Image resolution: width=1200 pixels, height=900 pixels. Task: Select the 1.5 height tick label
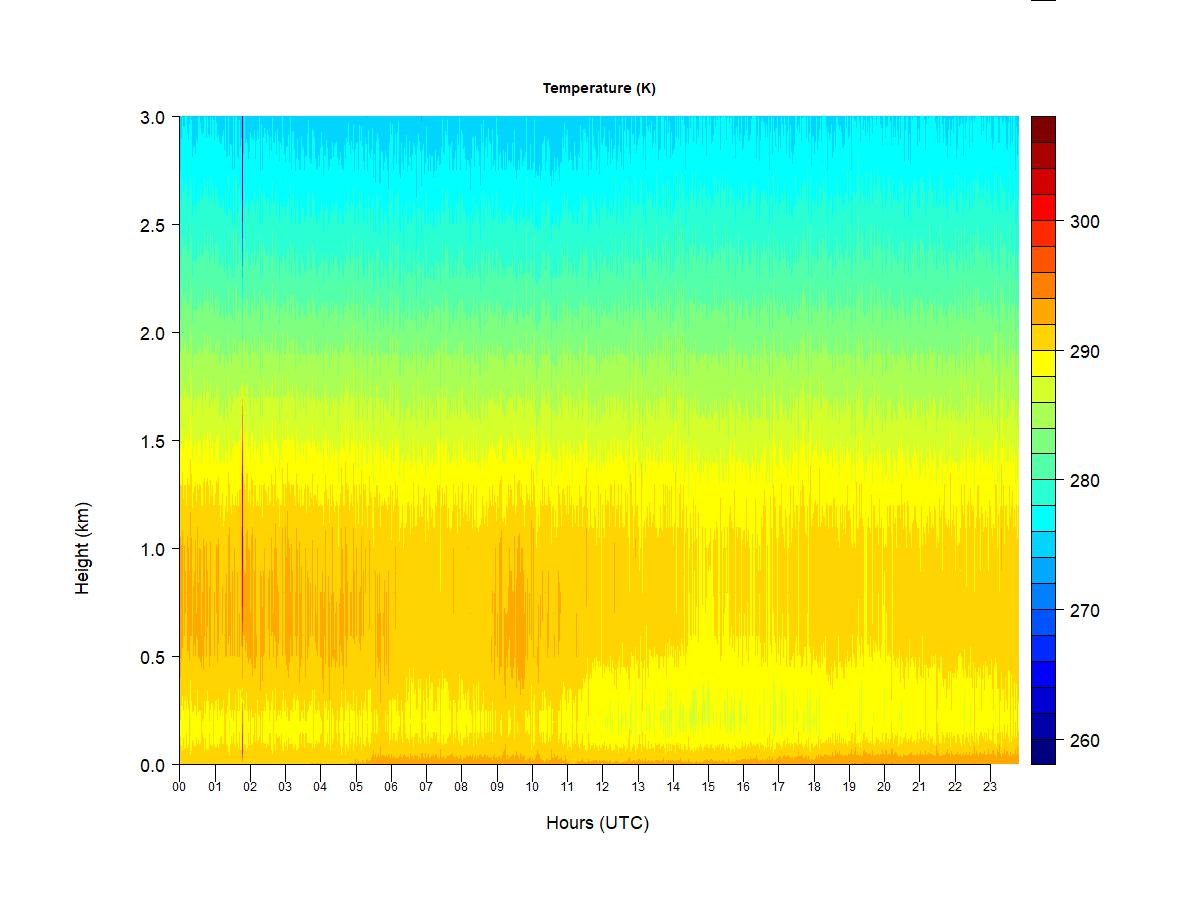152,441
